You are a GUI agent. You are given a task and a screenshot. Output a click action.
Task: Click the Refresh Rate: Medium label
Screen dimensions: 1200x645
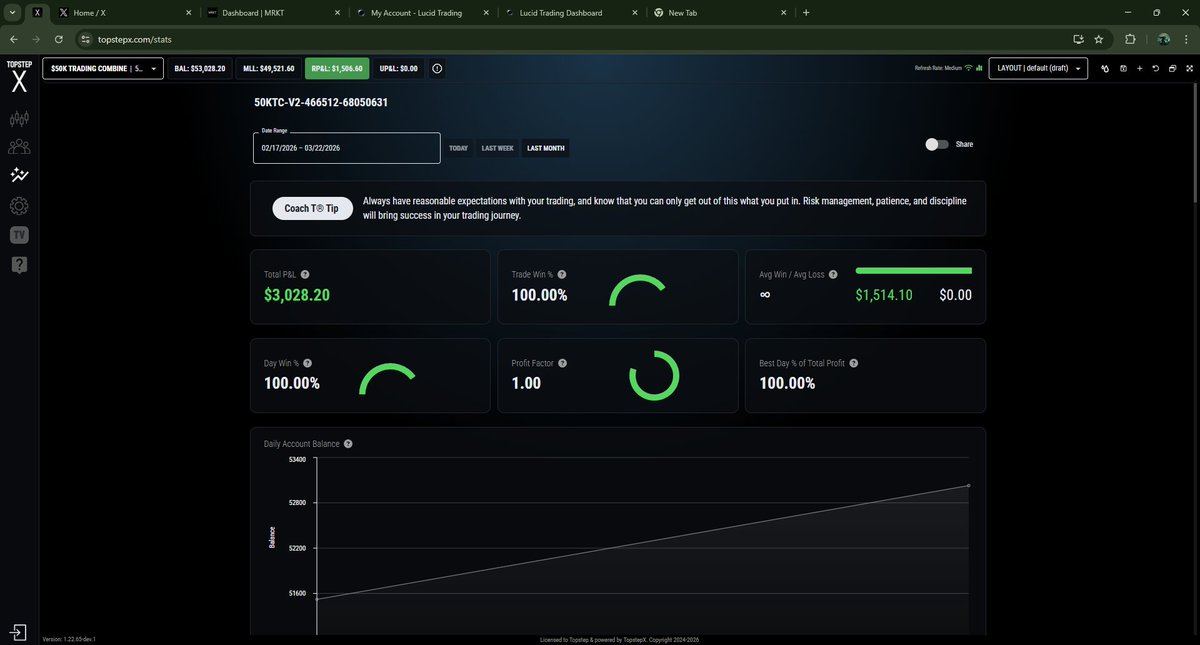click(x=938, y=68)
